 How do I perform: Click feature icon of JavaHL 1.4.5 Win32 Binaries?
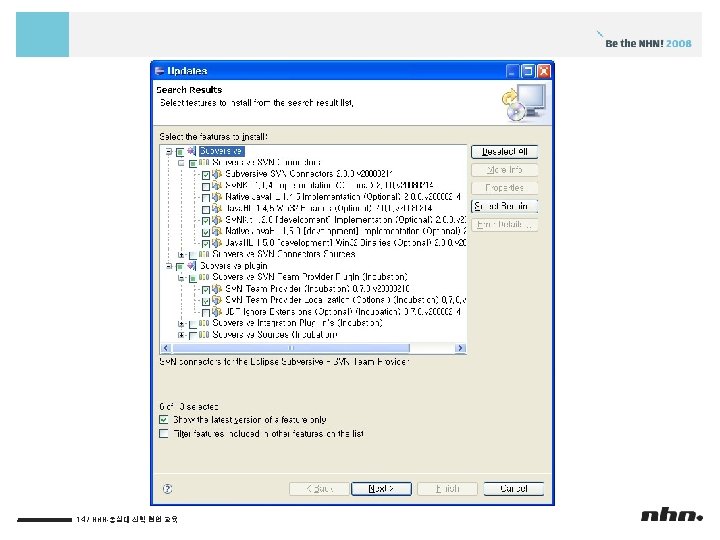click(217, 208)
